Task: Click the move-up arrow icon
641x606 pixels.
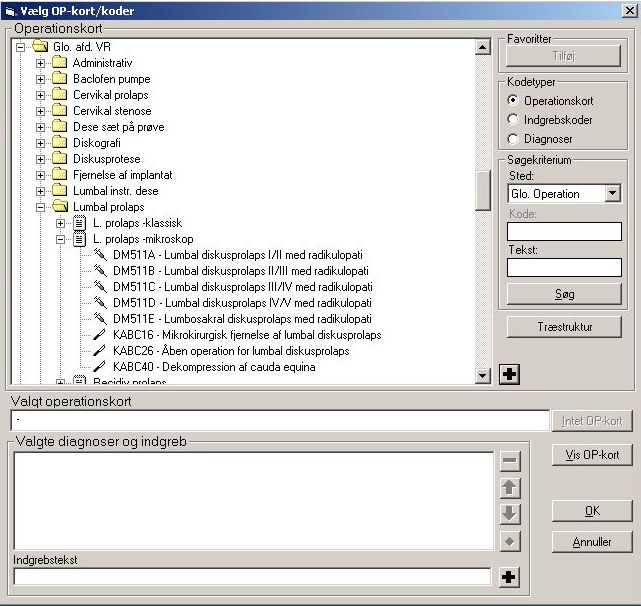Action: click(510, 488)
